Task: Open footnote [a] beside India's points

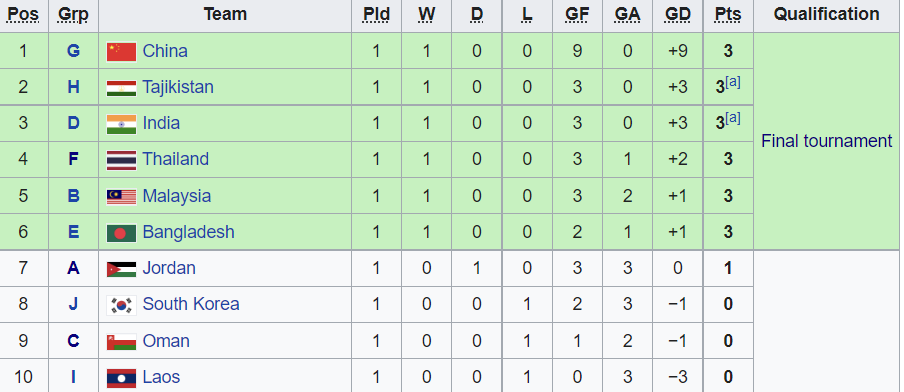Action: pyautogui.click(x=733, y=118)
